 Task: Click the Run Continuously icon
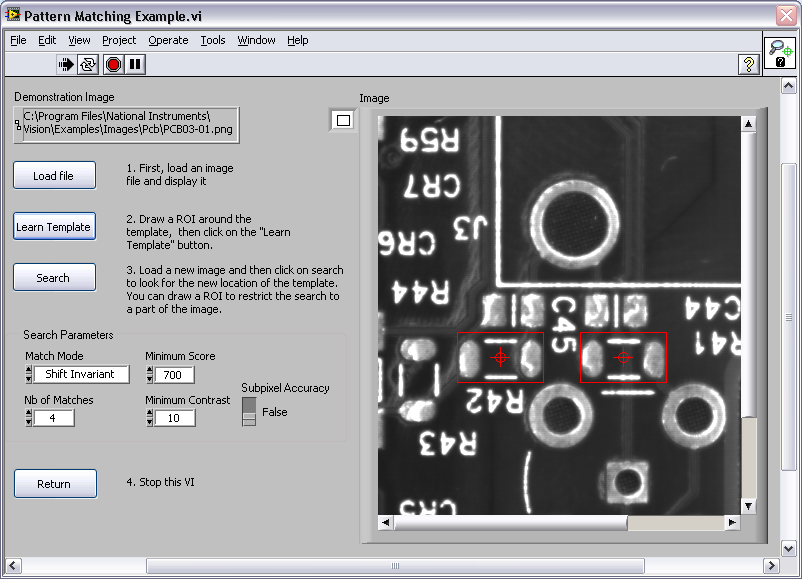[x=89, y=64]
